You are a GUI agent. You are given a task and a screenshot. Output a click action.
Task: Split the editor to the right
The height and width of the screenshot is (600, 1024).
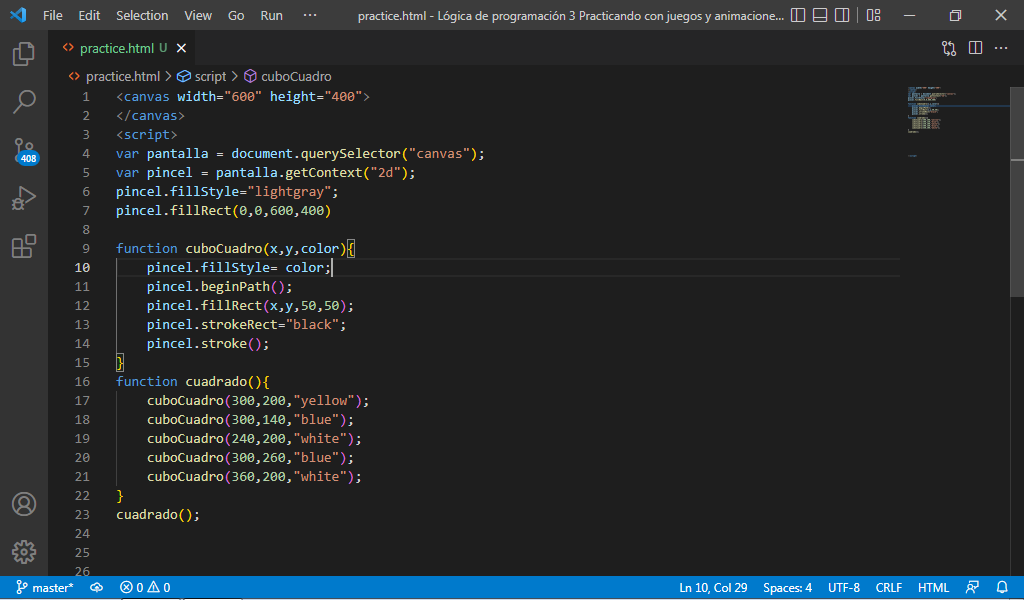[976, 48]
